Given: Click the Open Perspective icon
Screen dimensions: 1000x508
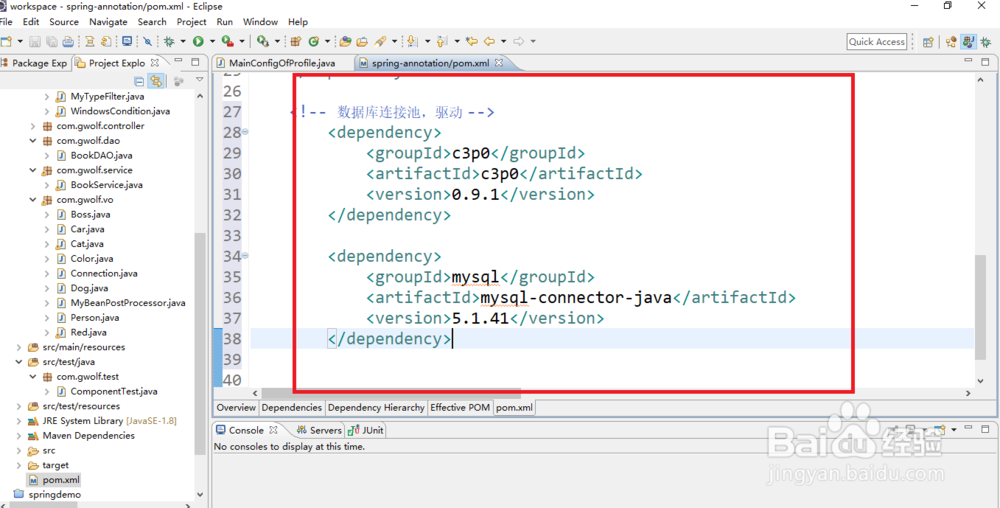Looking at the screenshot, I should coord(928,42).
